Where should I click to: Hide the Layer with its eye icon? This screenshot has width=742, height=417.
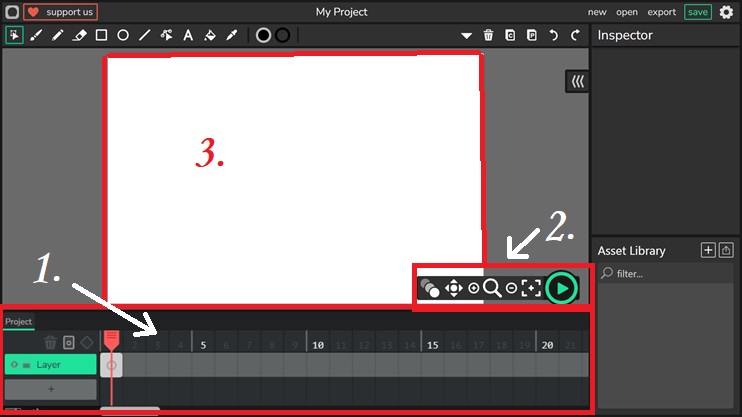click(14, 365)
